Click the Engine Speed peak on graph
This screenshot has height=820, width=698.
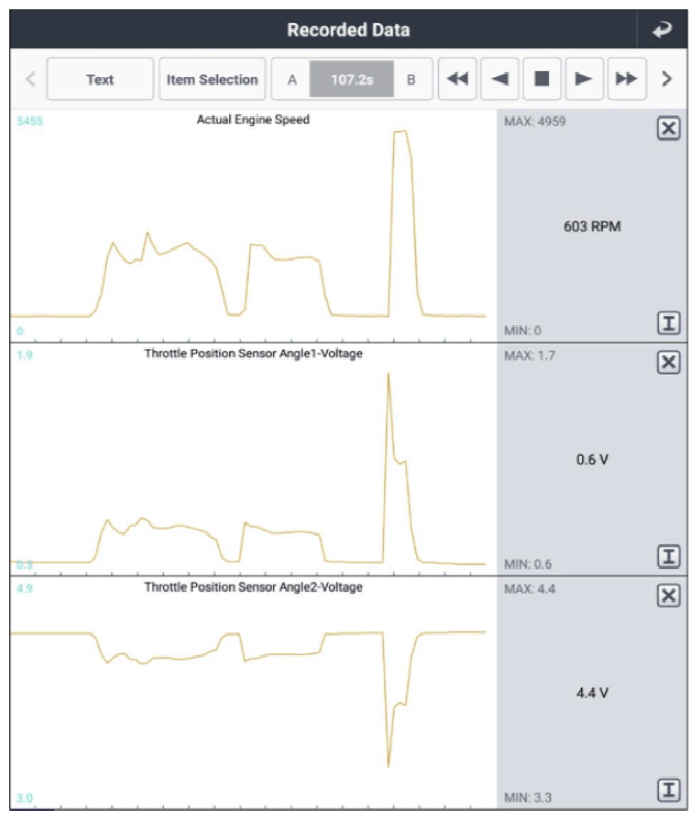(x=400, y=132)
